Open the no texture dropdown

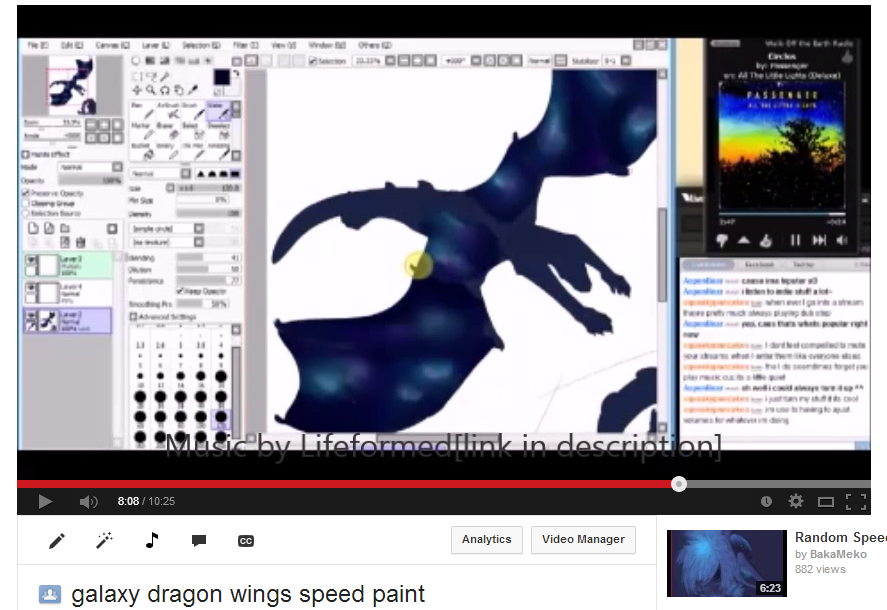(x=167, y=242)
